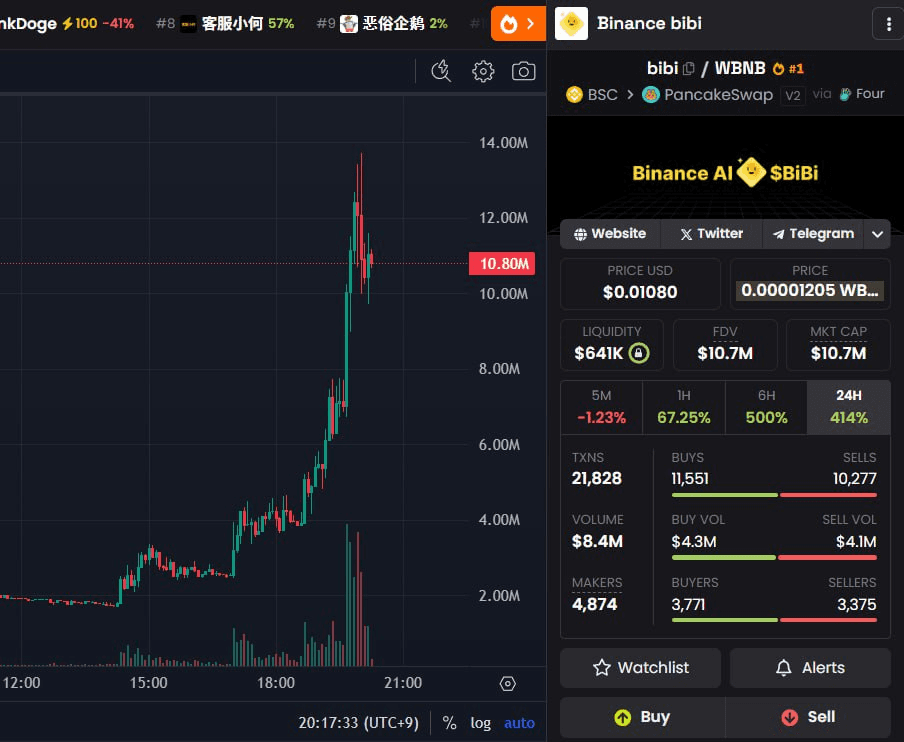Toggle percent scale on the chart

[x=449, y=722]
